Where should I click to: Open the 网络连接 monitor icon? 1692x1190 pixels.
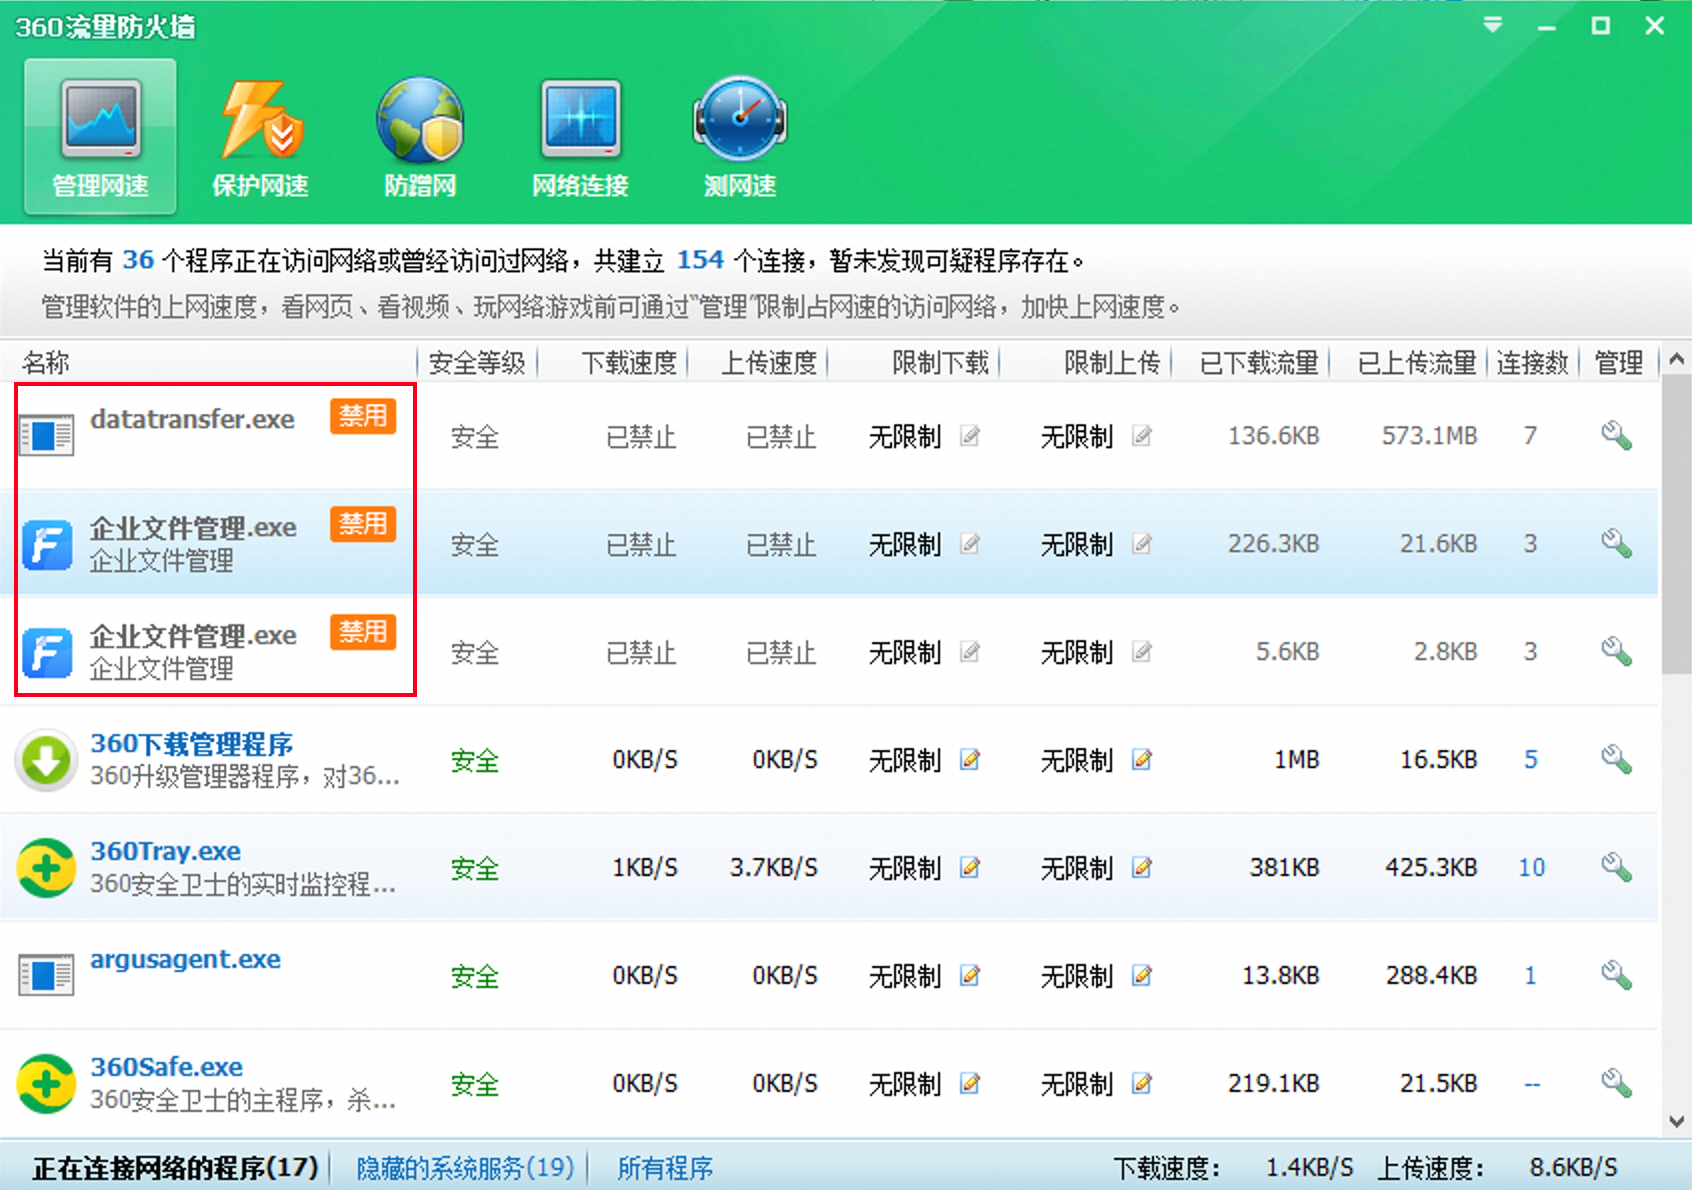pos(580,137)
